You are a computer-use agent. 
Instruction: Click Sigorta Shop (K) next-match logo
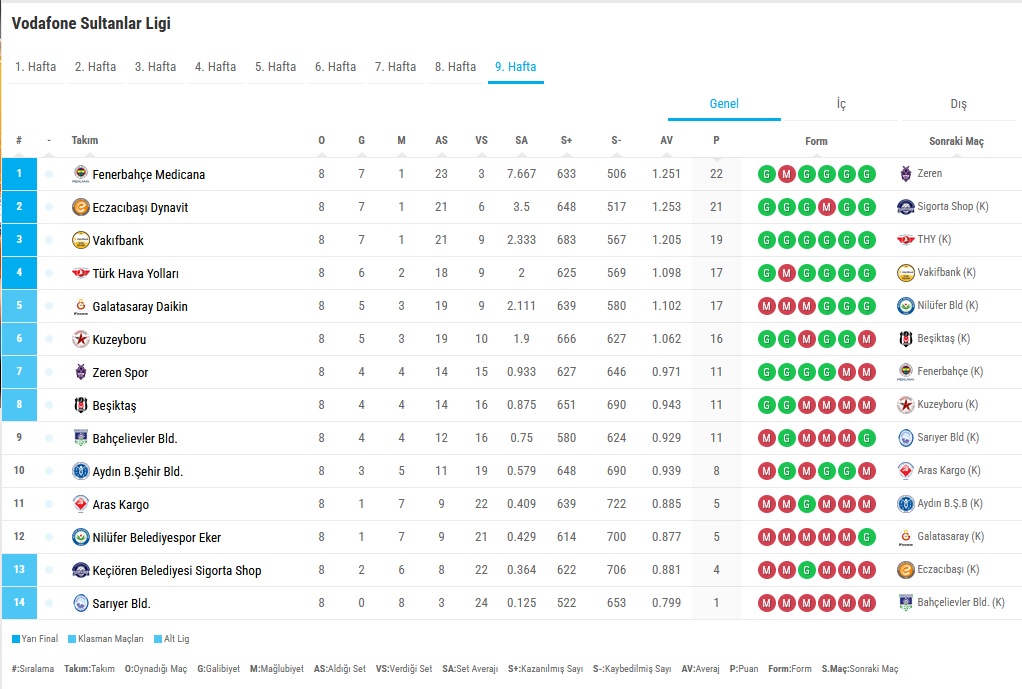pos(905,207)
